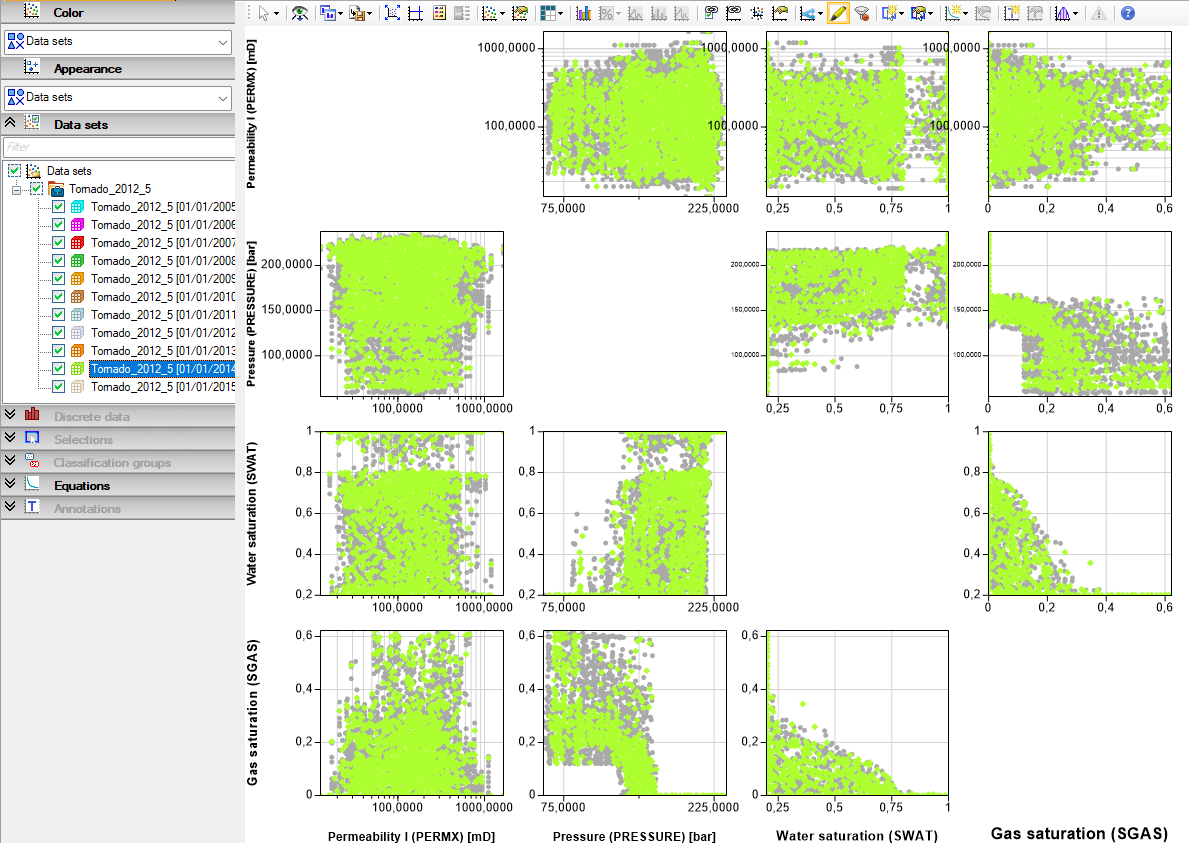Toggle checkbox for Tornado_2012_5 [01/01/2015
The height and width of the screenshot is (843, 1189).
[x=58, y=387]
